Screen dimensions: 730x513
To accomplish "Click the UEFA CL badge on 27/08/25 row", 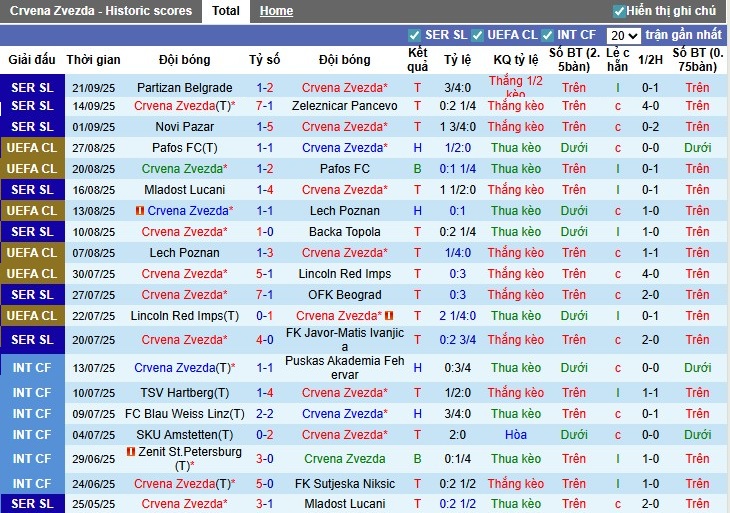I will pyautogui.click(x=32, y=147).
